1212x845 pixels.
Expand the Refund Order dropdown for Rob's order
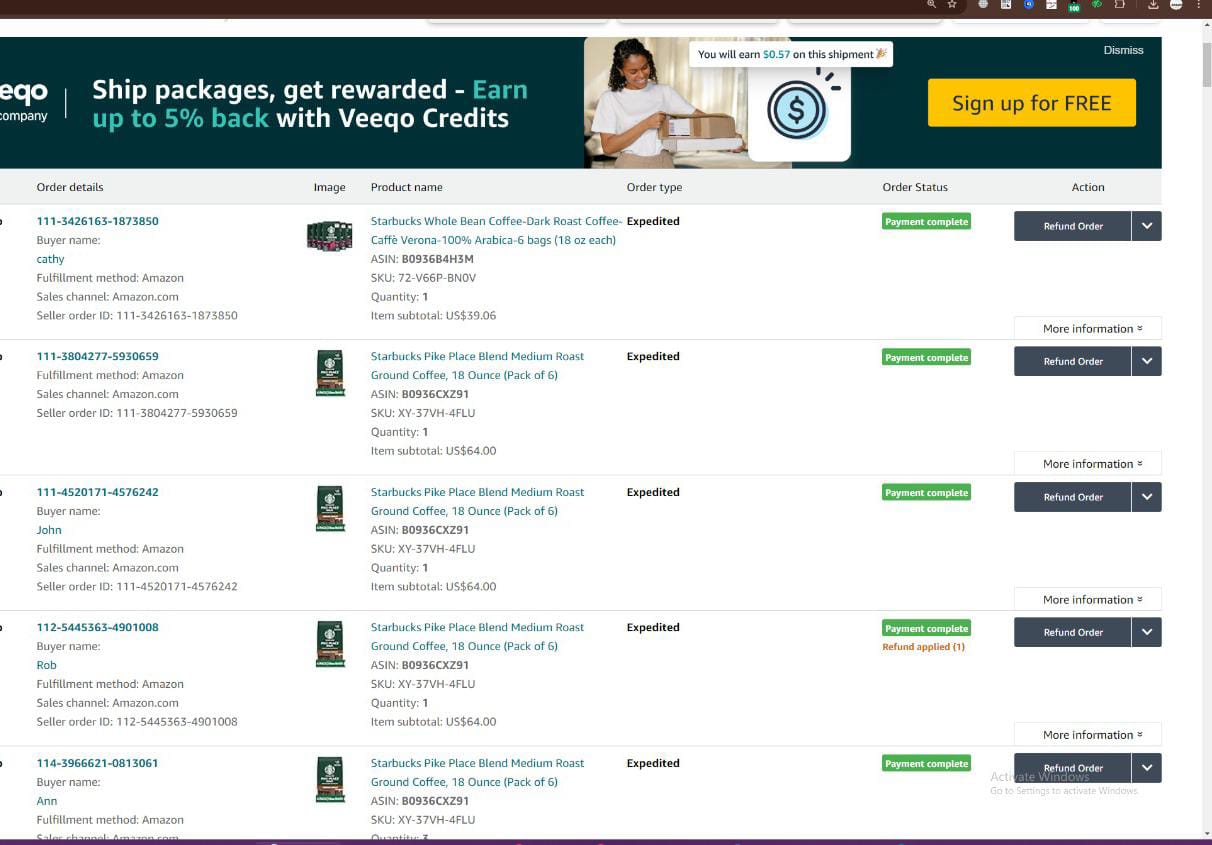coord(1146,632)
